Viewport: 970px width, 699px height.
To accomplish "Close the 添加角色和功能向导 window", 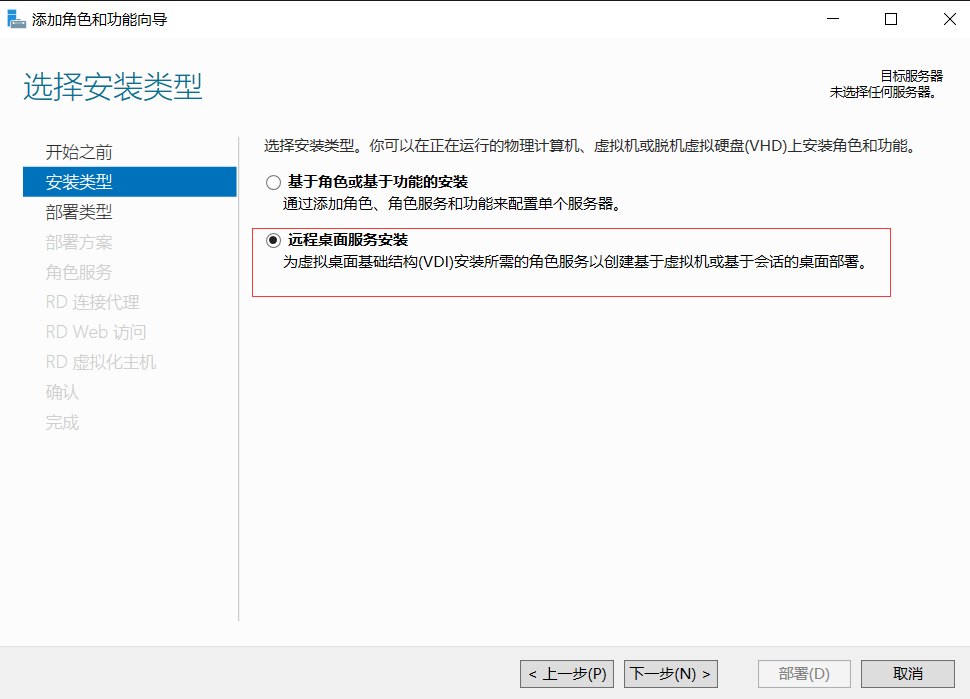I will 950,19.
